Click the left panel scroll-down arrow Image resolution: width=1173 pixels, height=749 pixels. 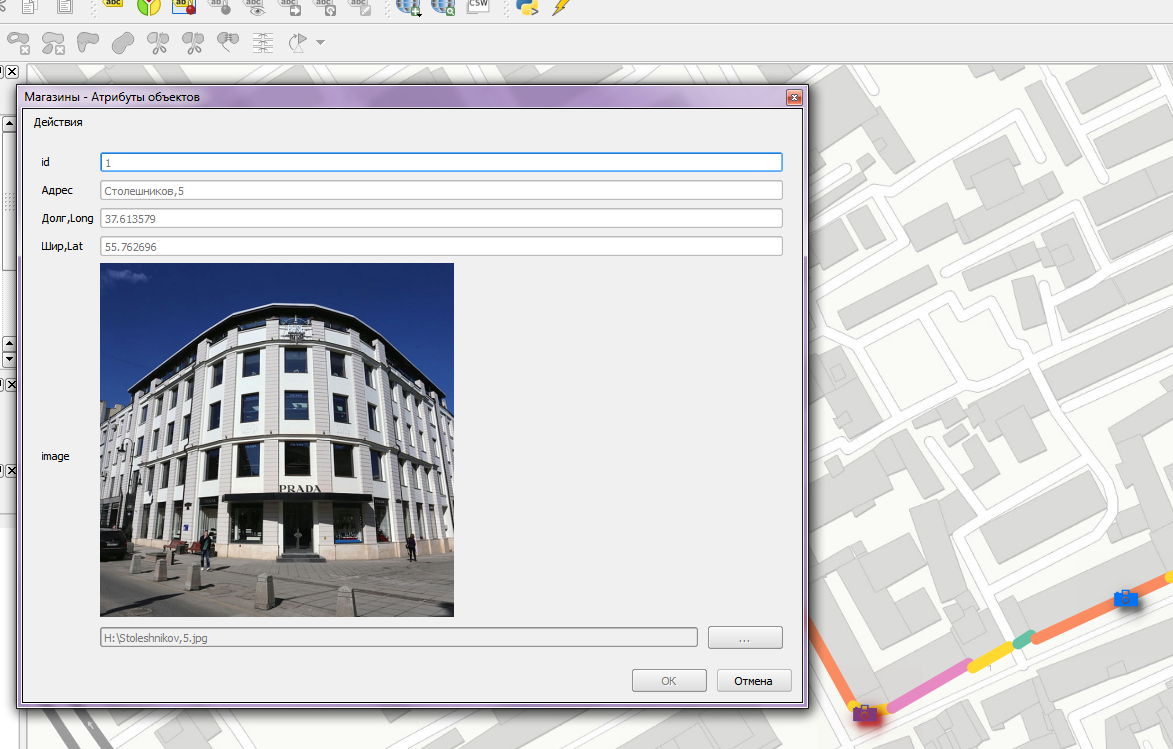(x=9, y=359)
